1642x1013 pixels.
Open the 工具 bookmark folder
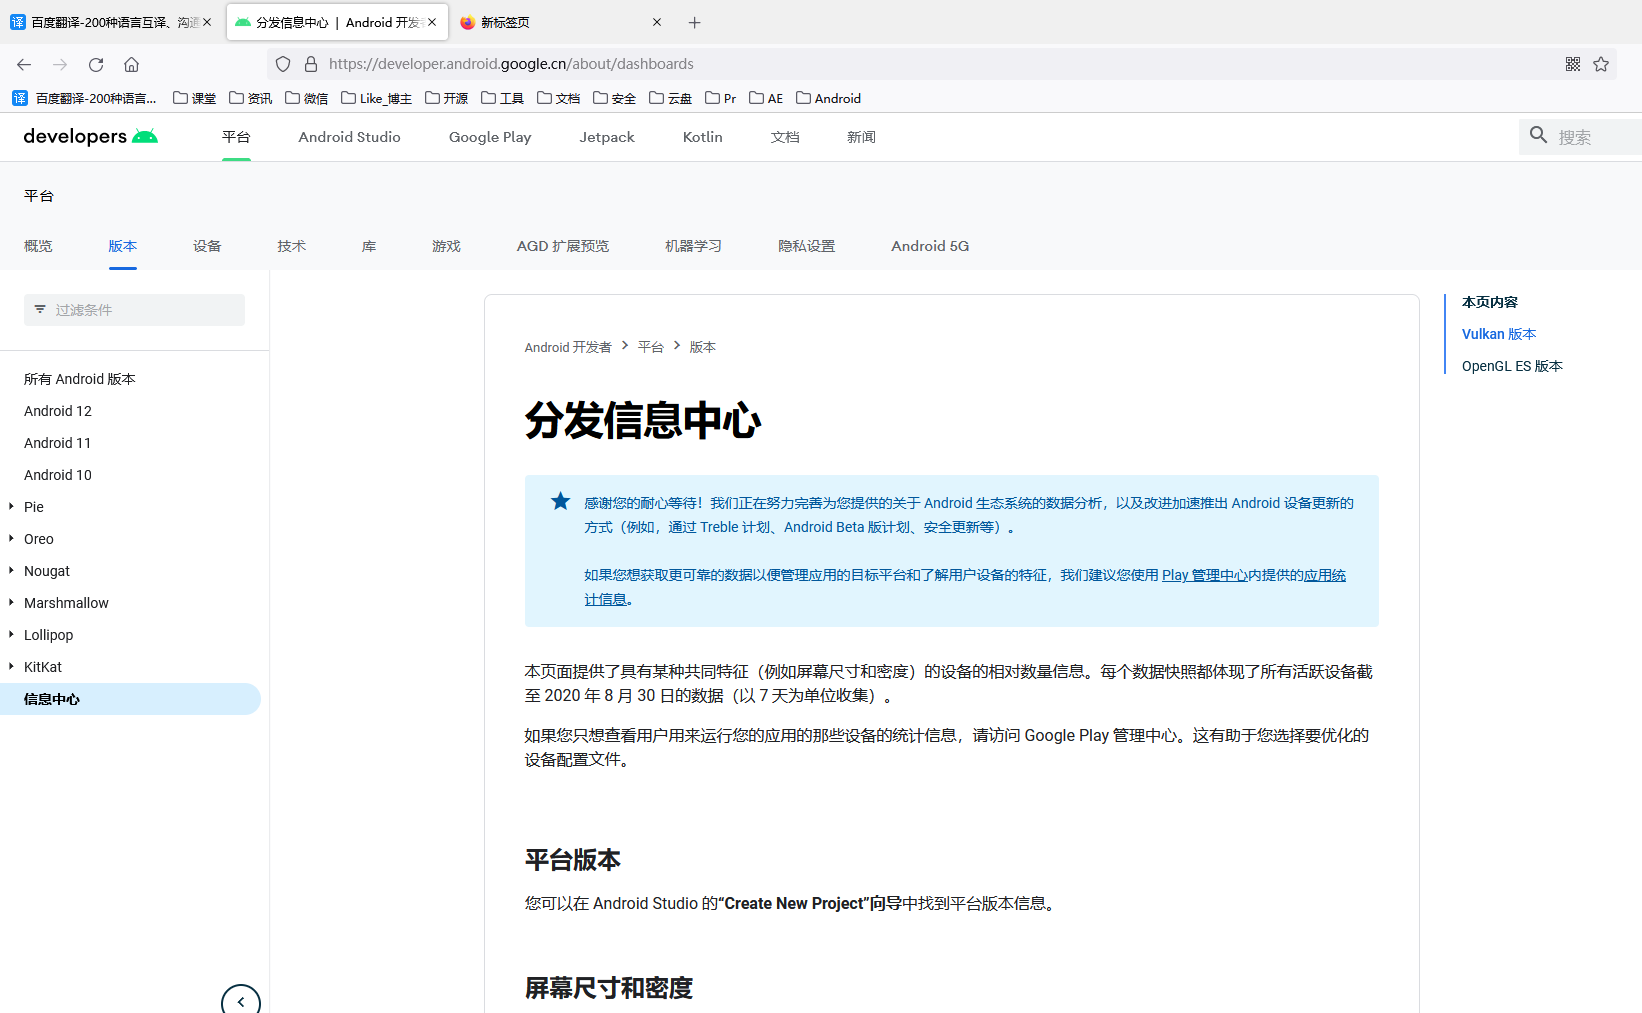502,98
